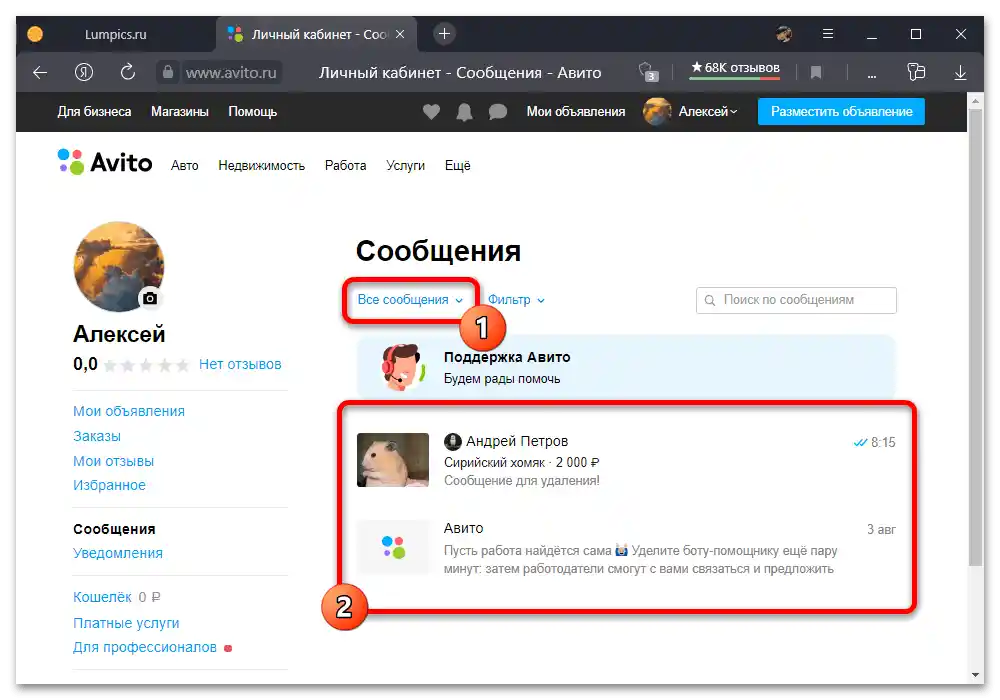The height and width of the screenshot is (700, 1000).
Task: Click the scrollbar down arrow
Action: [x=975, y=675]
